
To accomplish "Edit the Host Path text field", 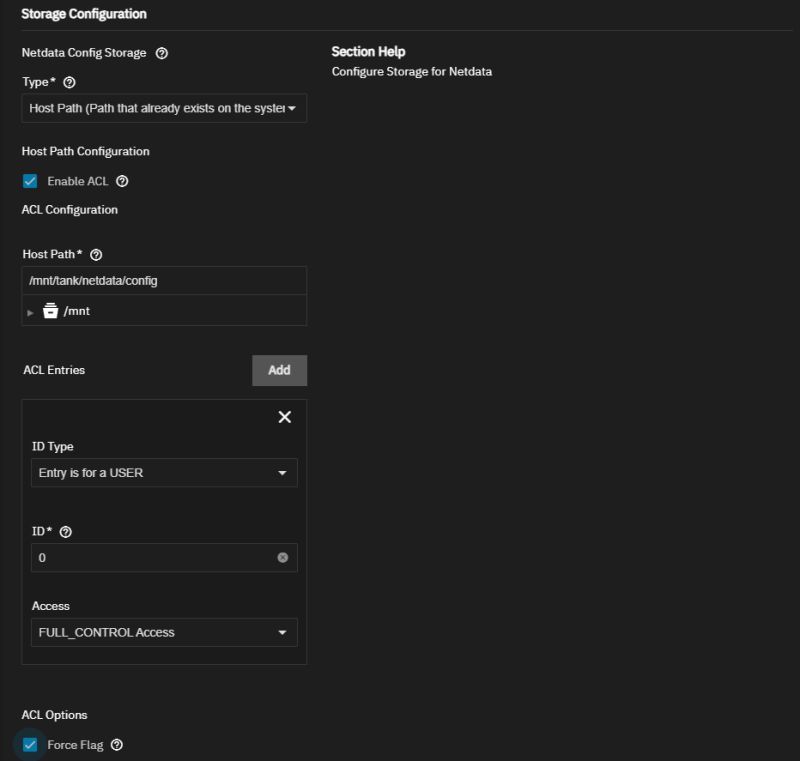I will tap(164, 280).
